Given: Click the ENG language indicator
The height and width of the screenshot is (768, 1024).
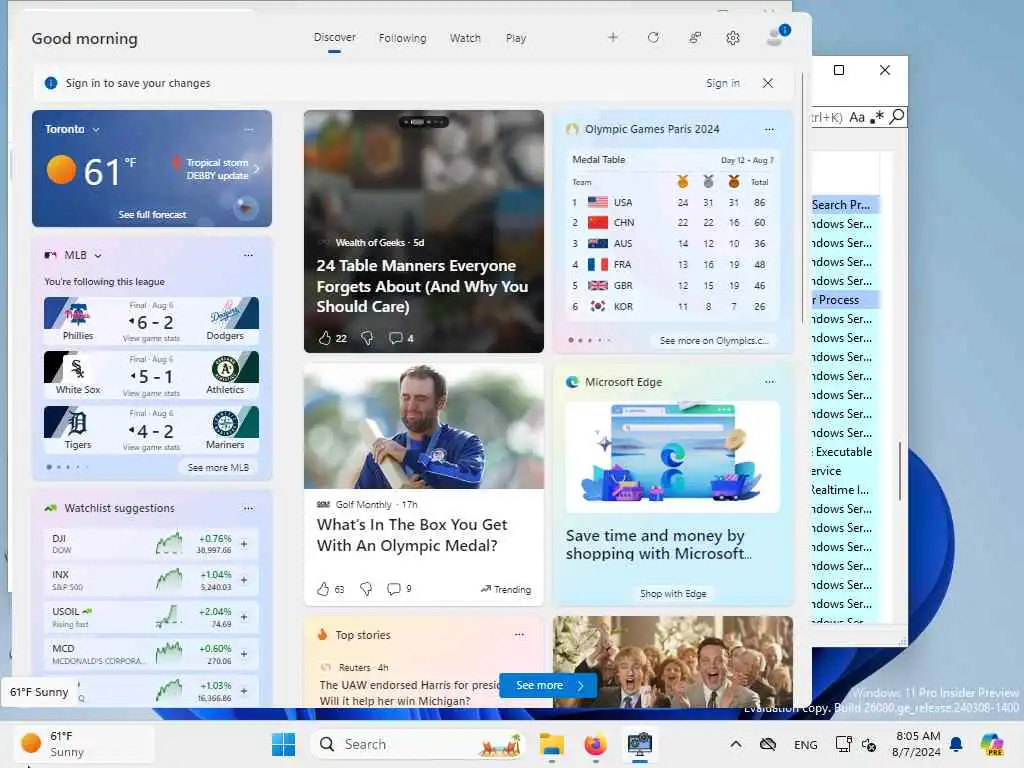Looking at the screenshot, I should tap(805, 744).
